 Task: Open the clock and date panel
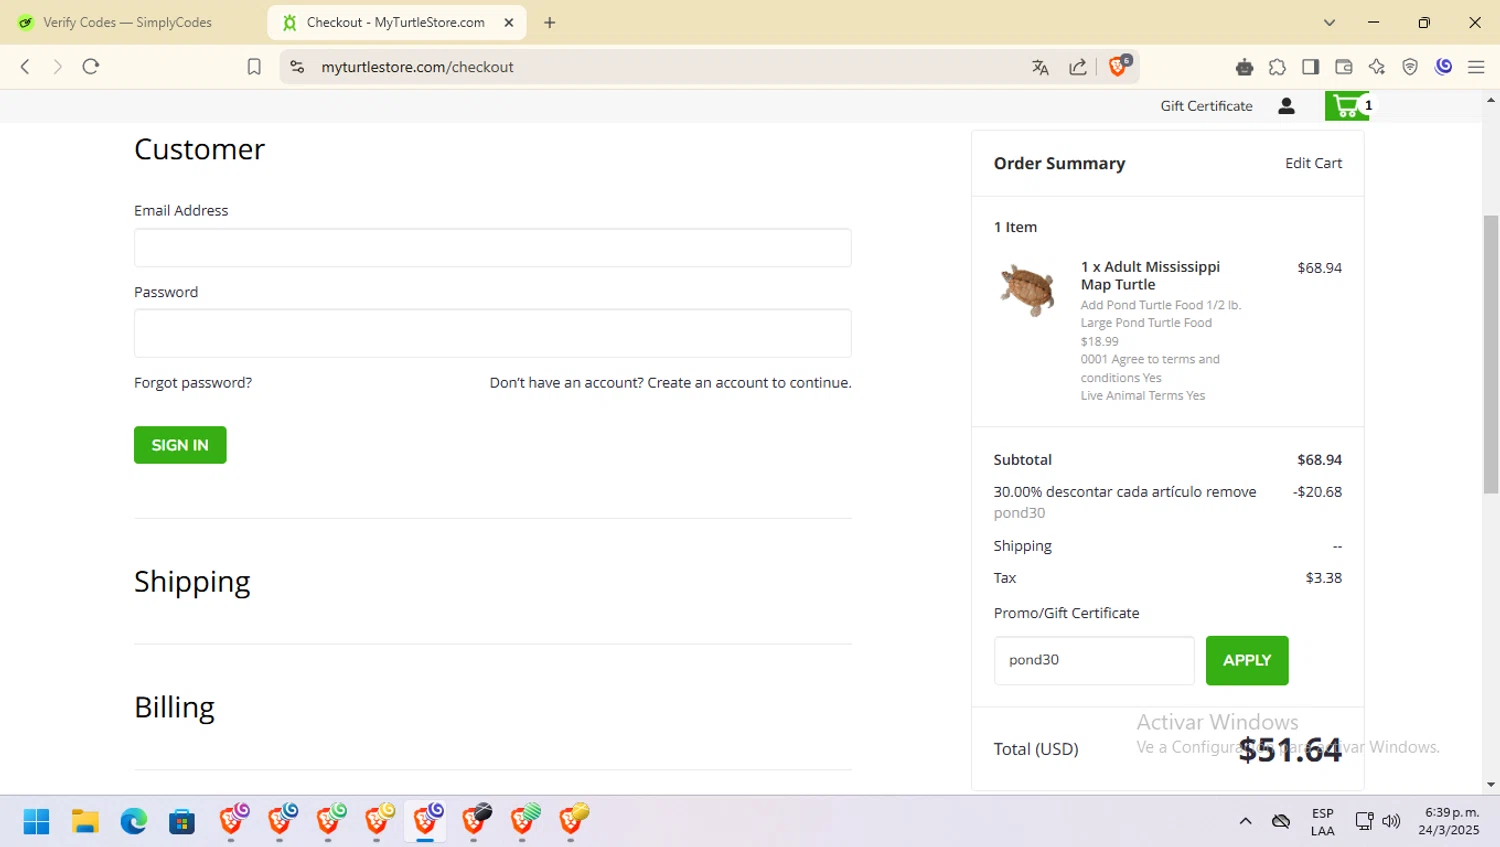1450,821
